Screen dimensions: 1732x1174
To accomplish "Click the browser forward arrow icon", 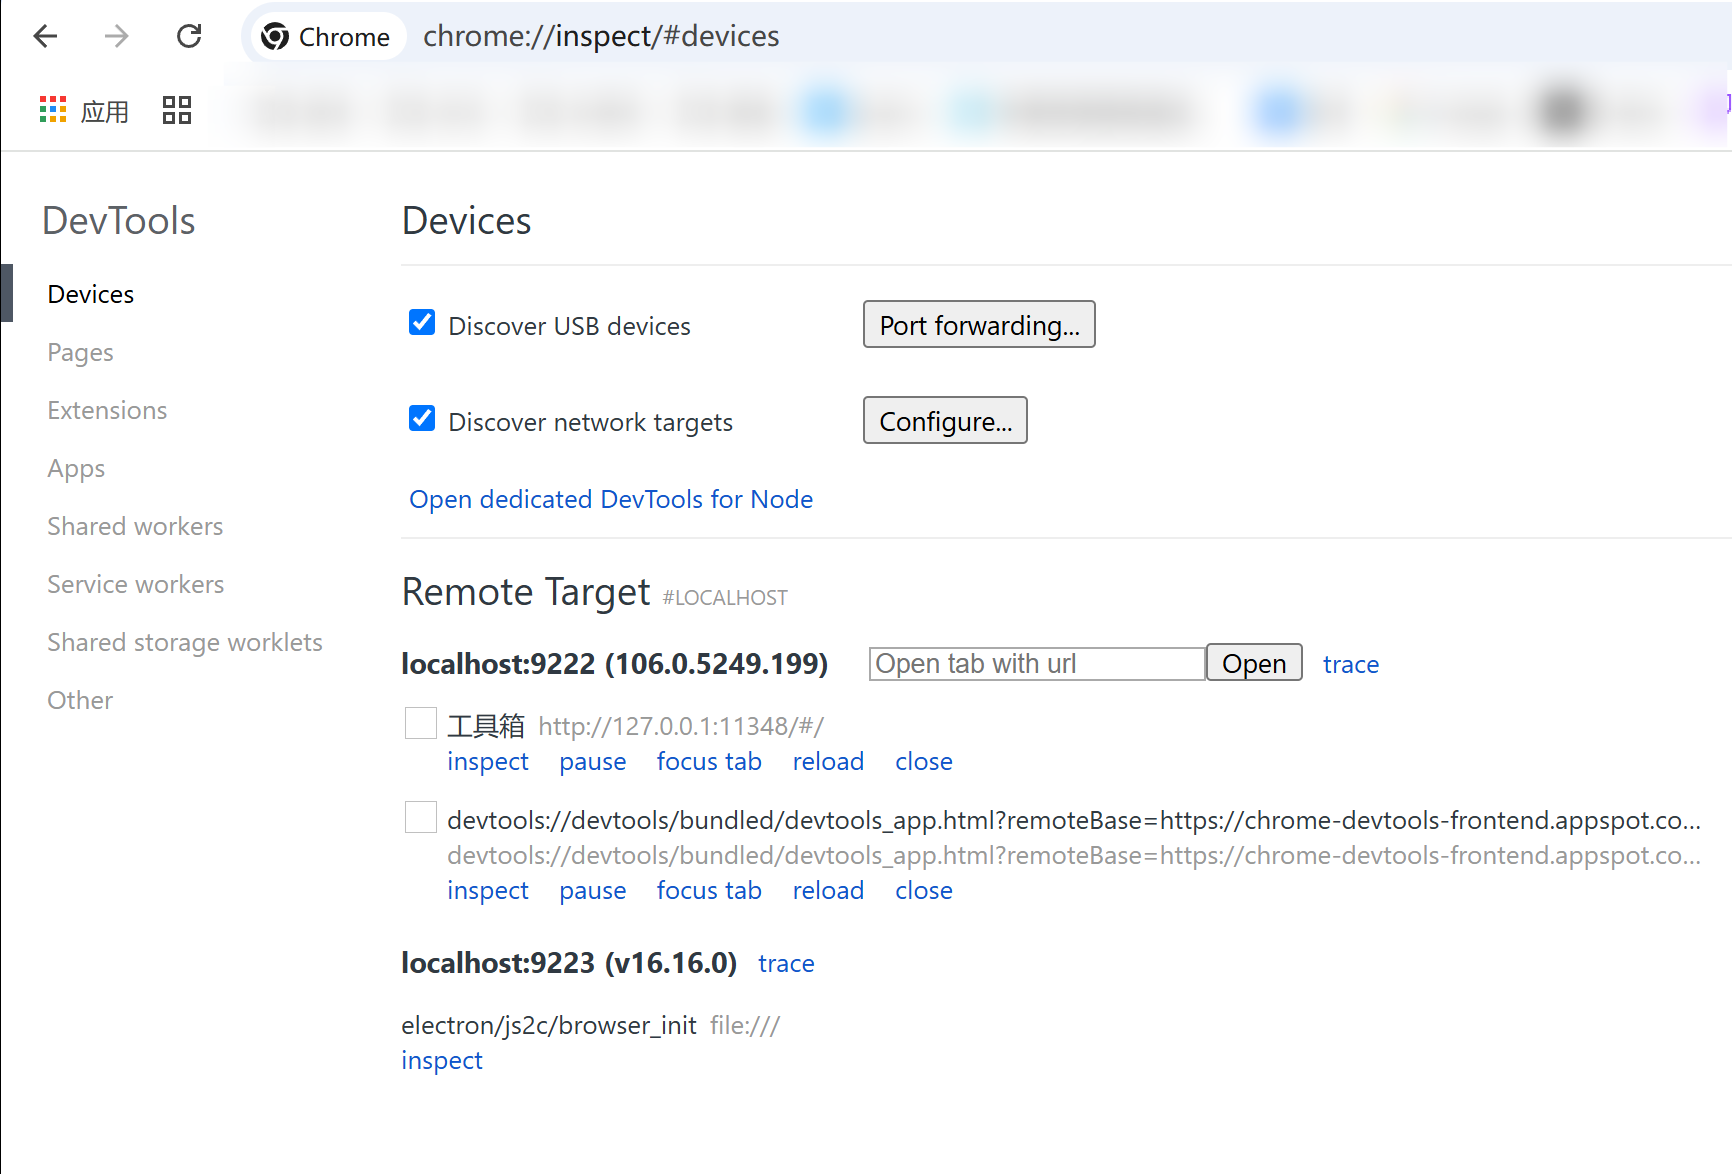I will click(117, 36).
